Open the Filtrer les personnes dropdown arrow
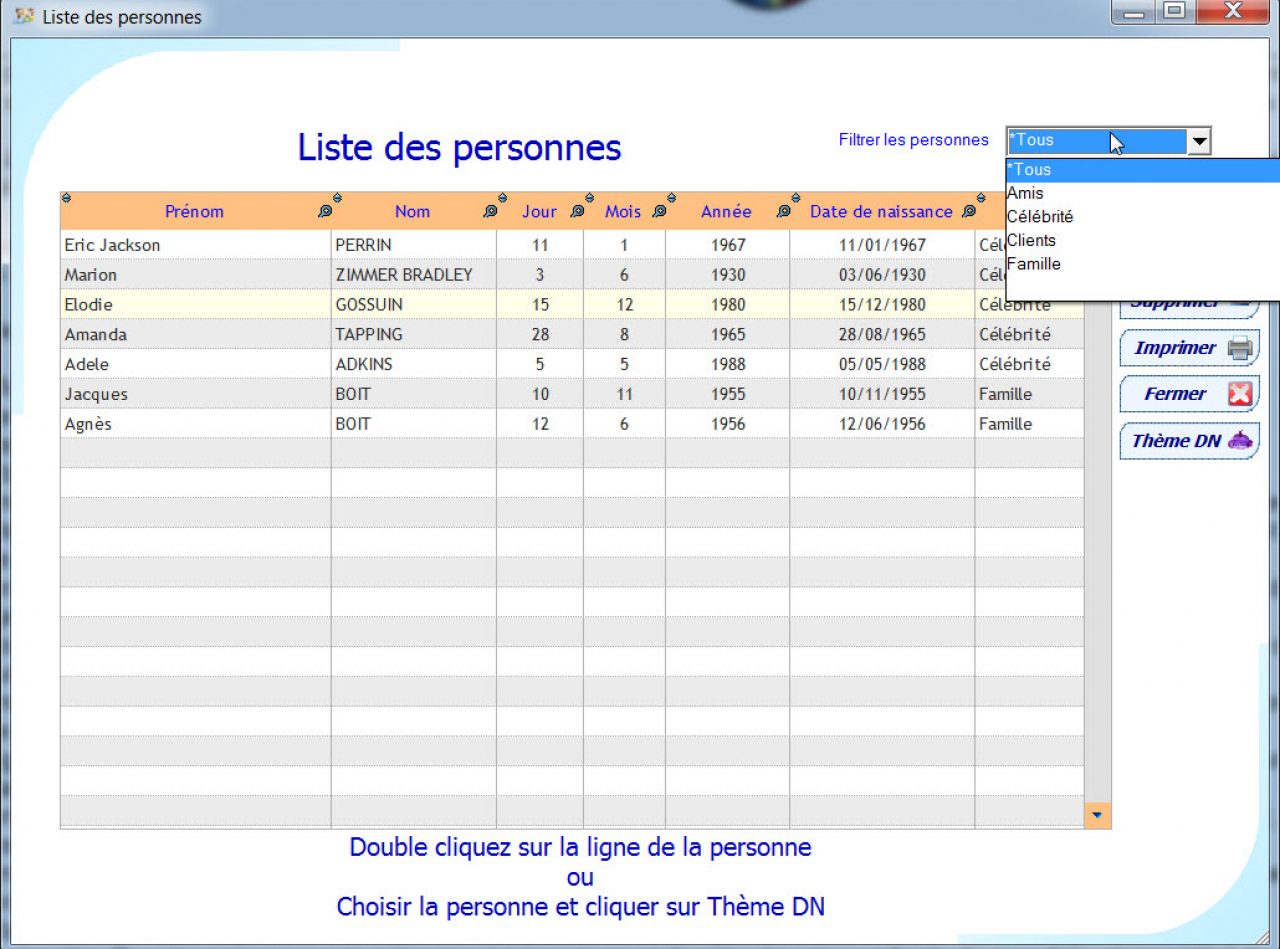1280x949 pixels. pos(1199,140)
